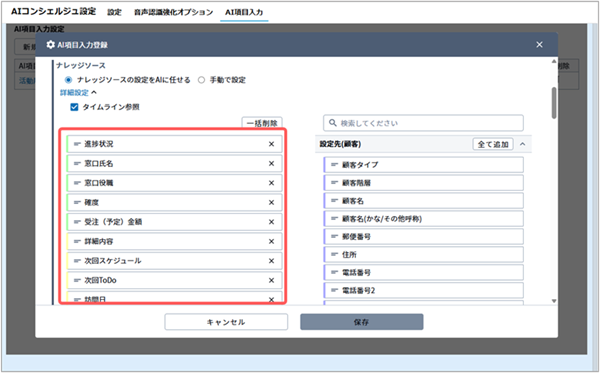Click キャンセル button
This screenshot has width=600, height=373.
pos(226,322)
